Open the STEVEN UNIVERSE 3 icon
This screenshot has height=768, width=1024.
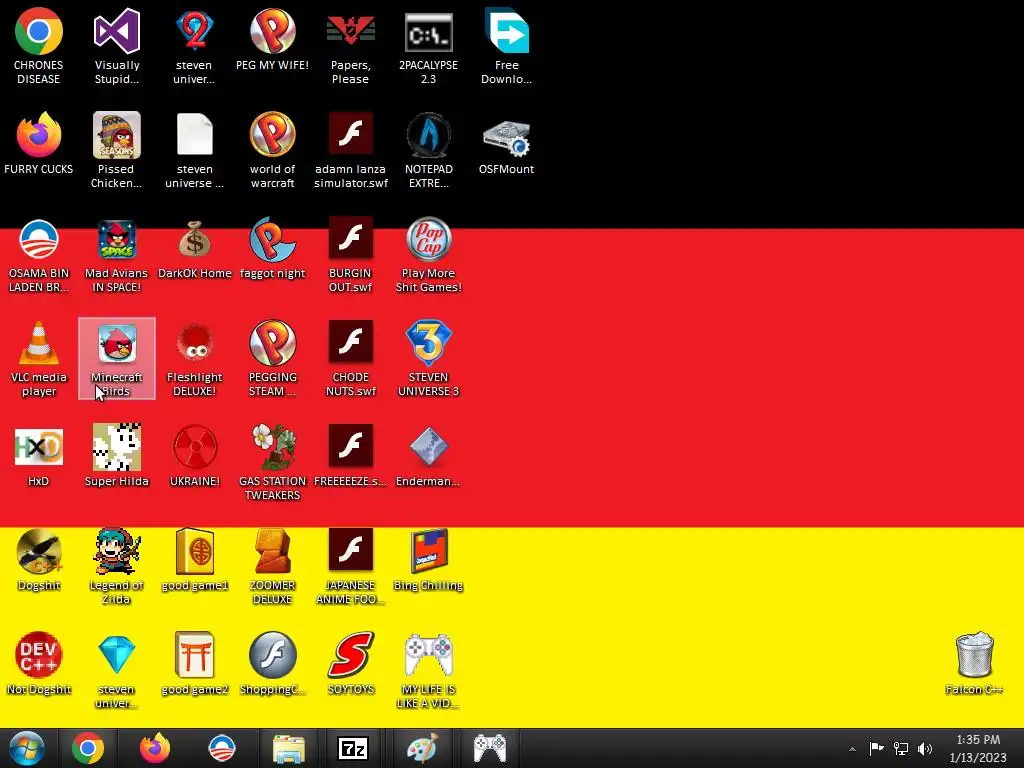(x=428, y=343)
